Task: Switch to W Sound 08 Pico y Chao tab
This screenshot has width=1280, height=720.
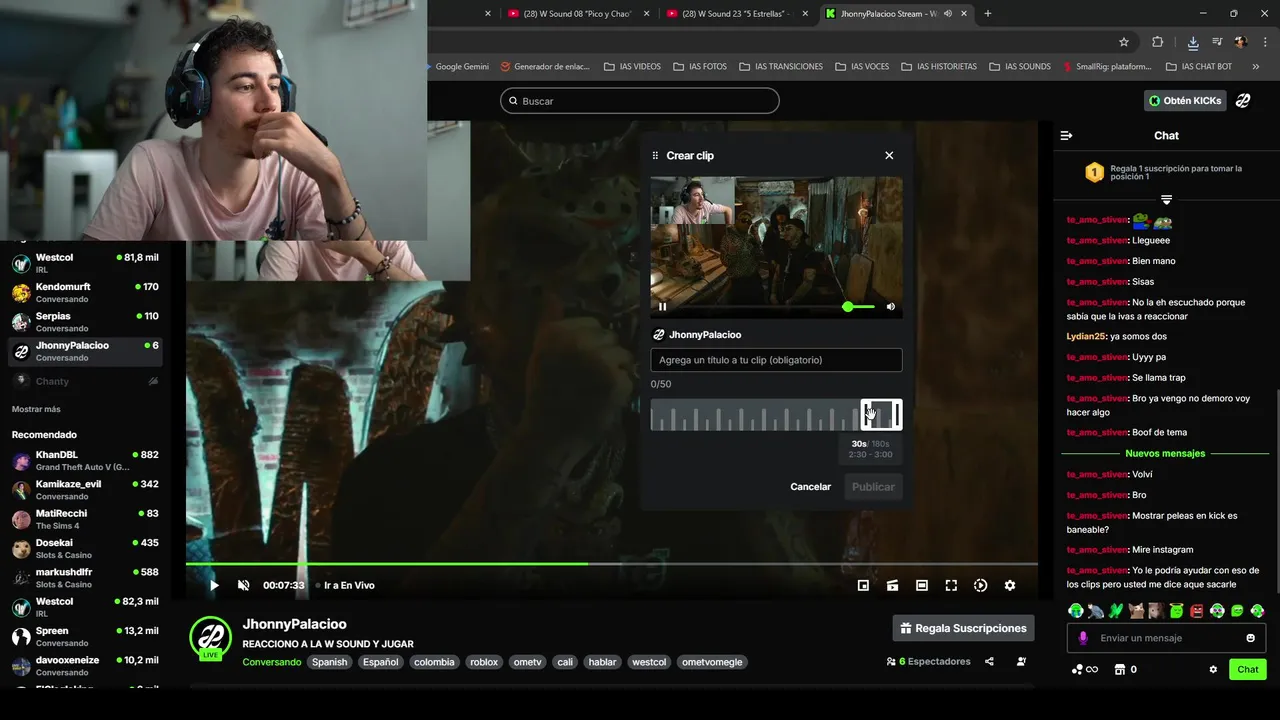Action: 577,13
